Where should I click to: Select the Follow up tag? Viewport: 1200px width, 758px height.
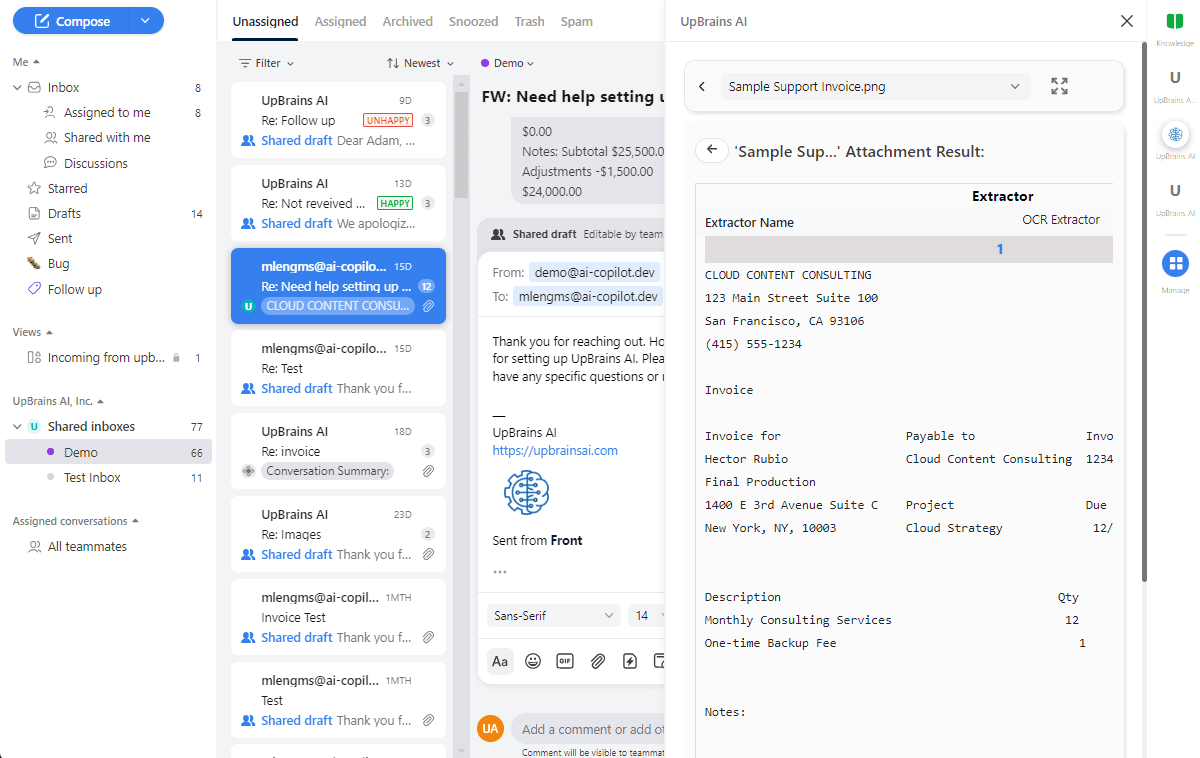(x=74, y=290)
